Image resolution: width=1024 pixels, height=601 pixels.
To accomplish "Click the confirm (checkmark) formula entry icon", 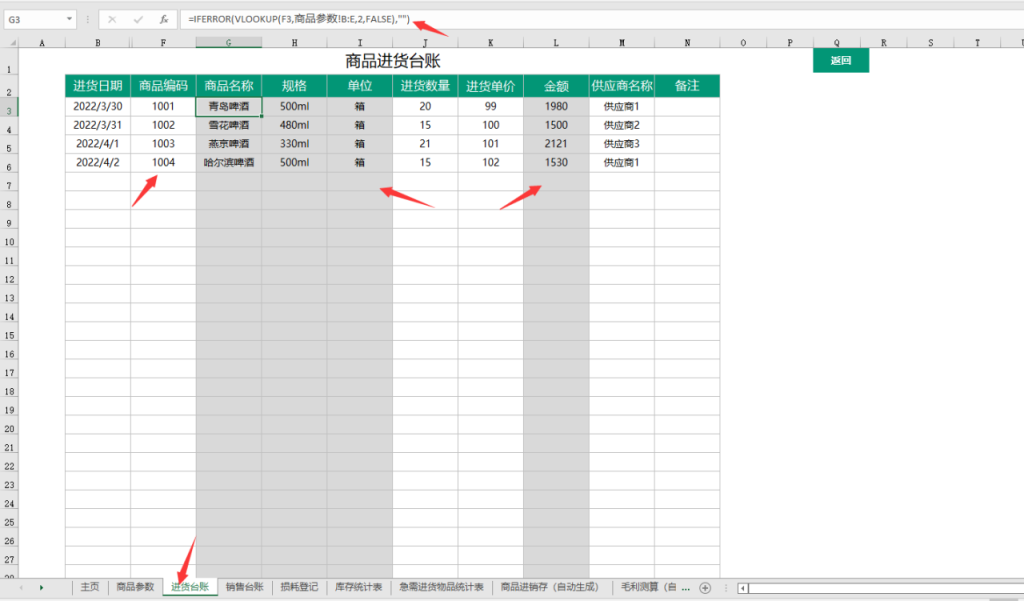I will click(x=137, y=19).
